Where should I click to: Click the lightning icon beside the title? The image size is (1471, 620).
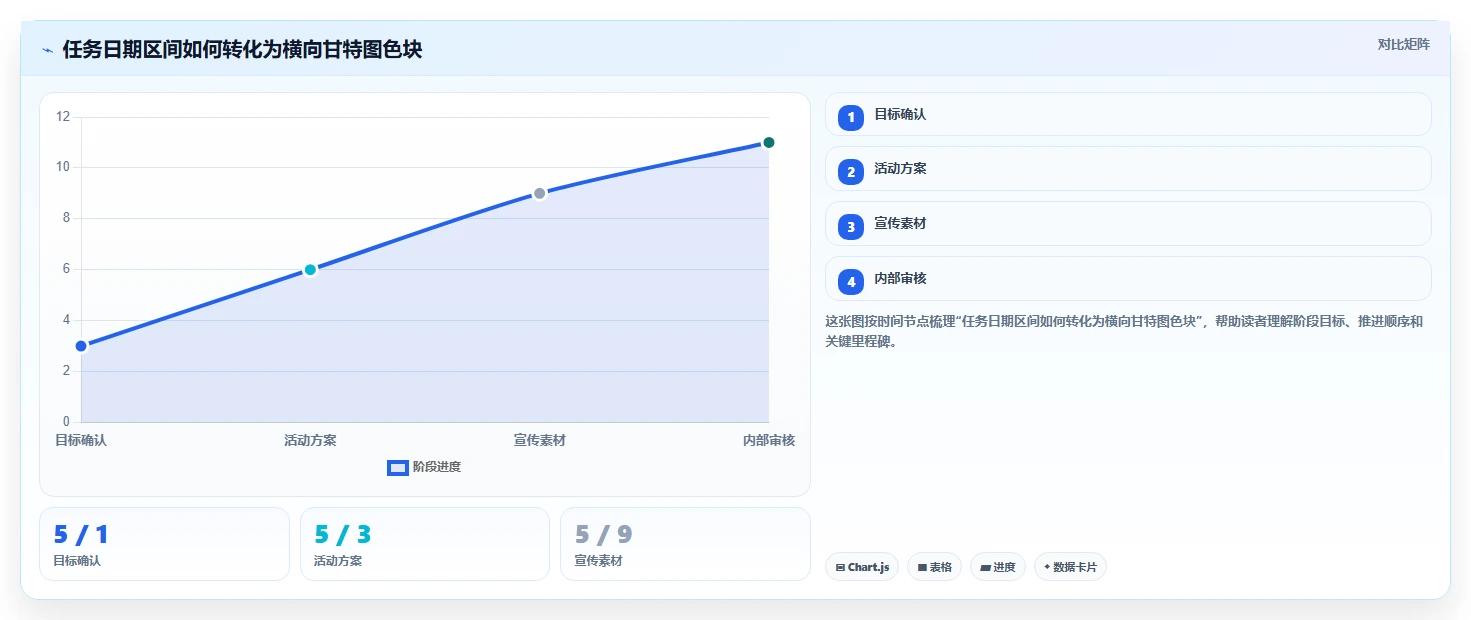click(47, 50)
